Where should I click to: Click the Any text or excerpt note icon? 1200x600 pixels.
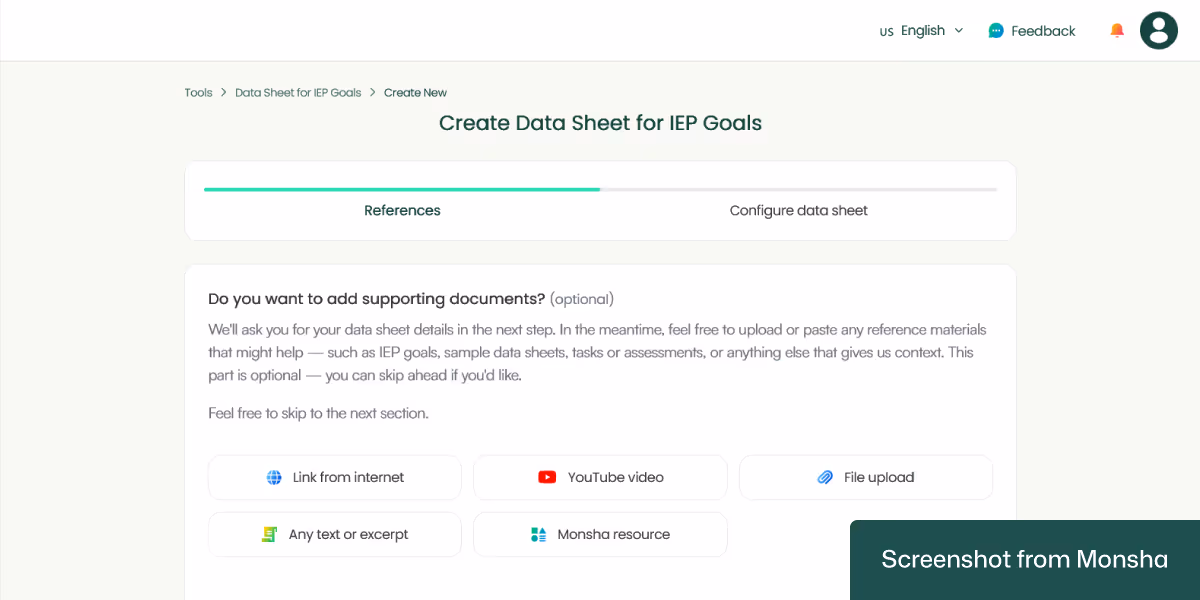[269, 534]
